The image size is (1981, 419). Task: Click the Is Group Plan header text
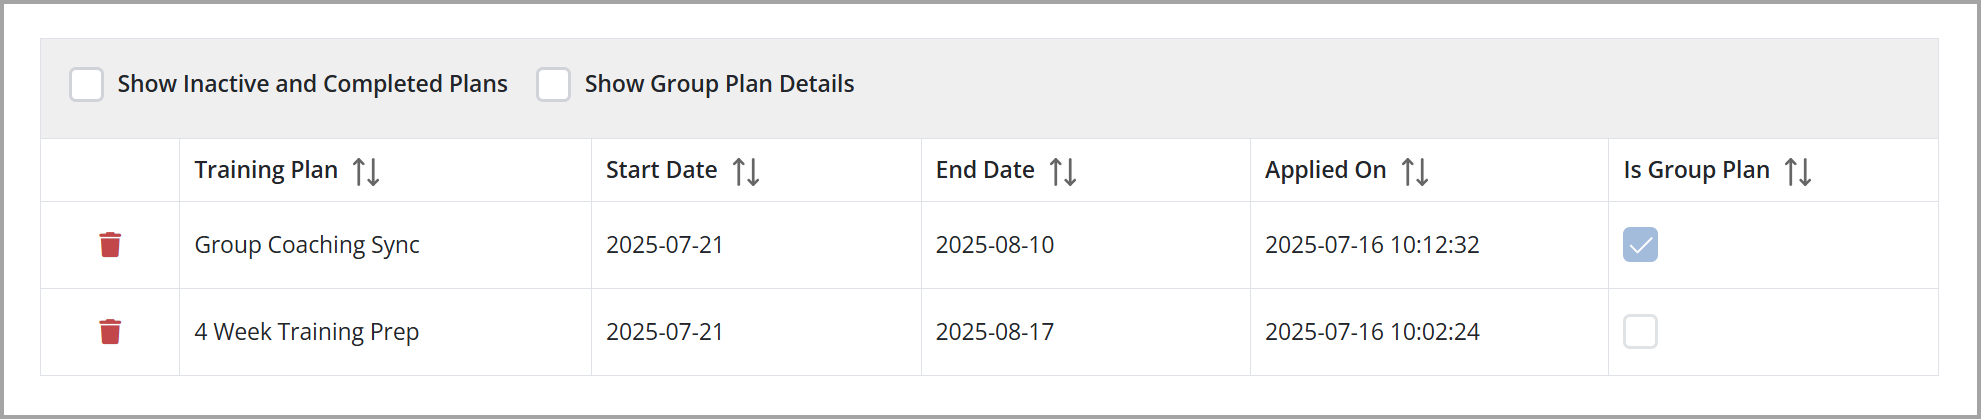1696,170
